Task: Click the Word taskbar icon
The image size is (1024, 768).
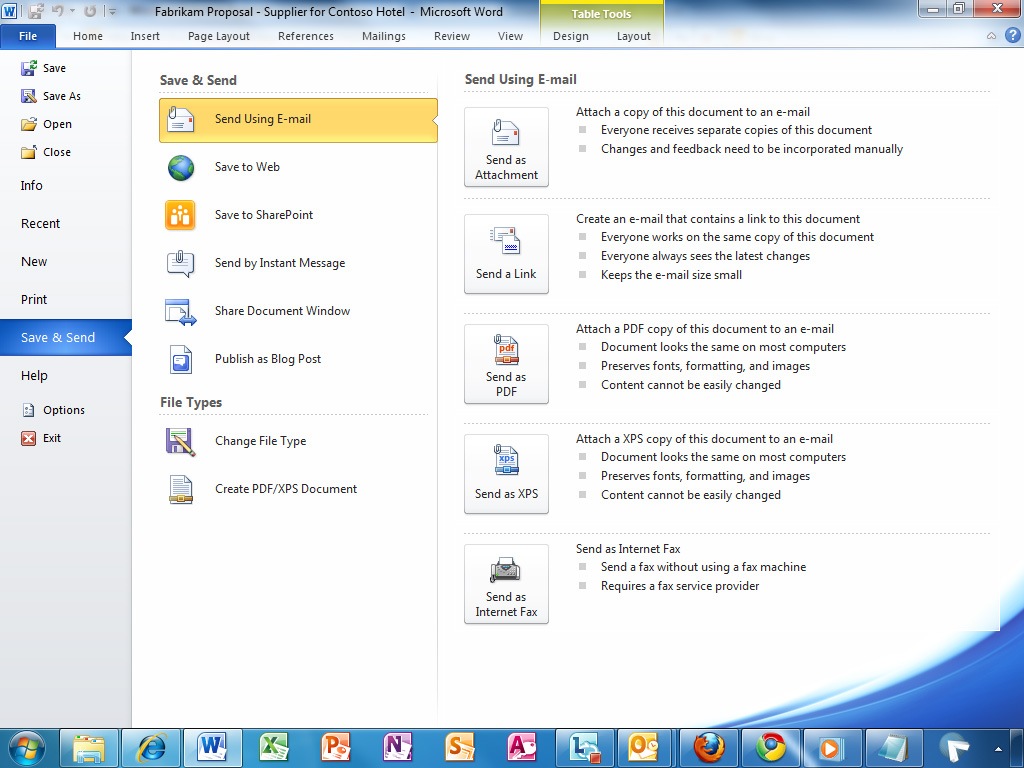Action: [x=213, y=748]
